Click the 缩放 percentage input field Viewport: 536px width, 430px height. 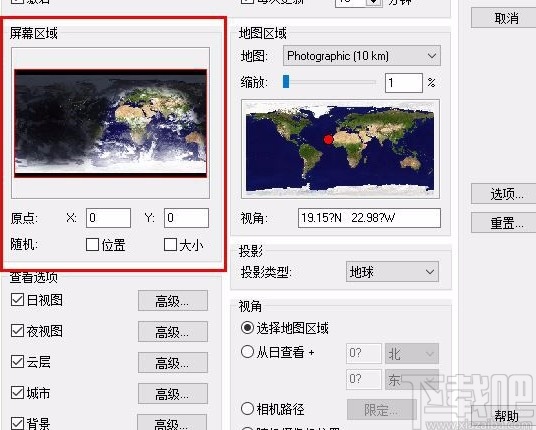[404, 82]
